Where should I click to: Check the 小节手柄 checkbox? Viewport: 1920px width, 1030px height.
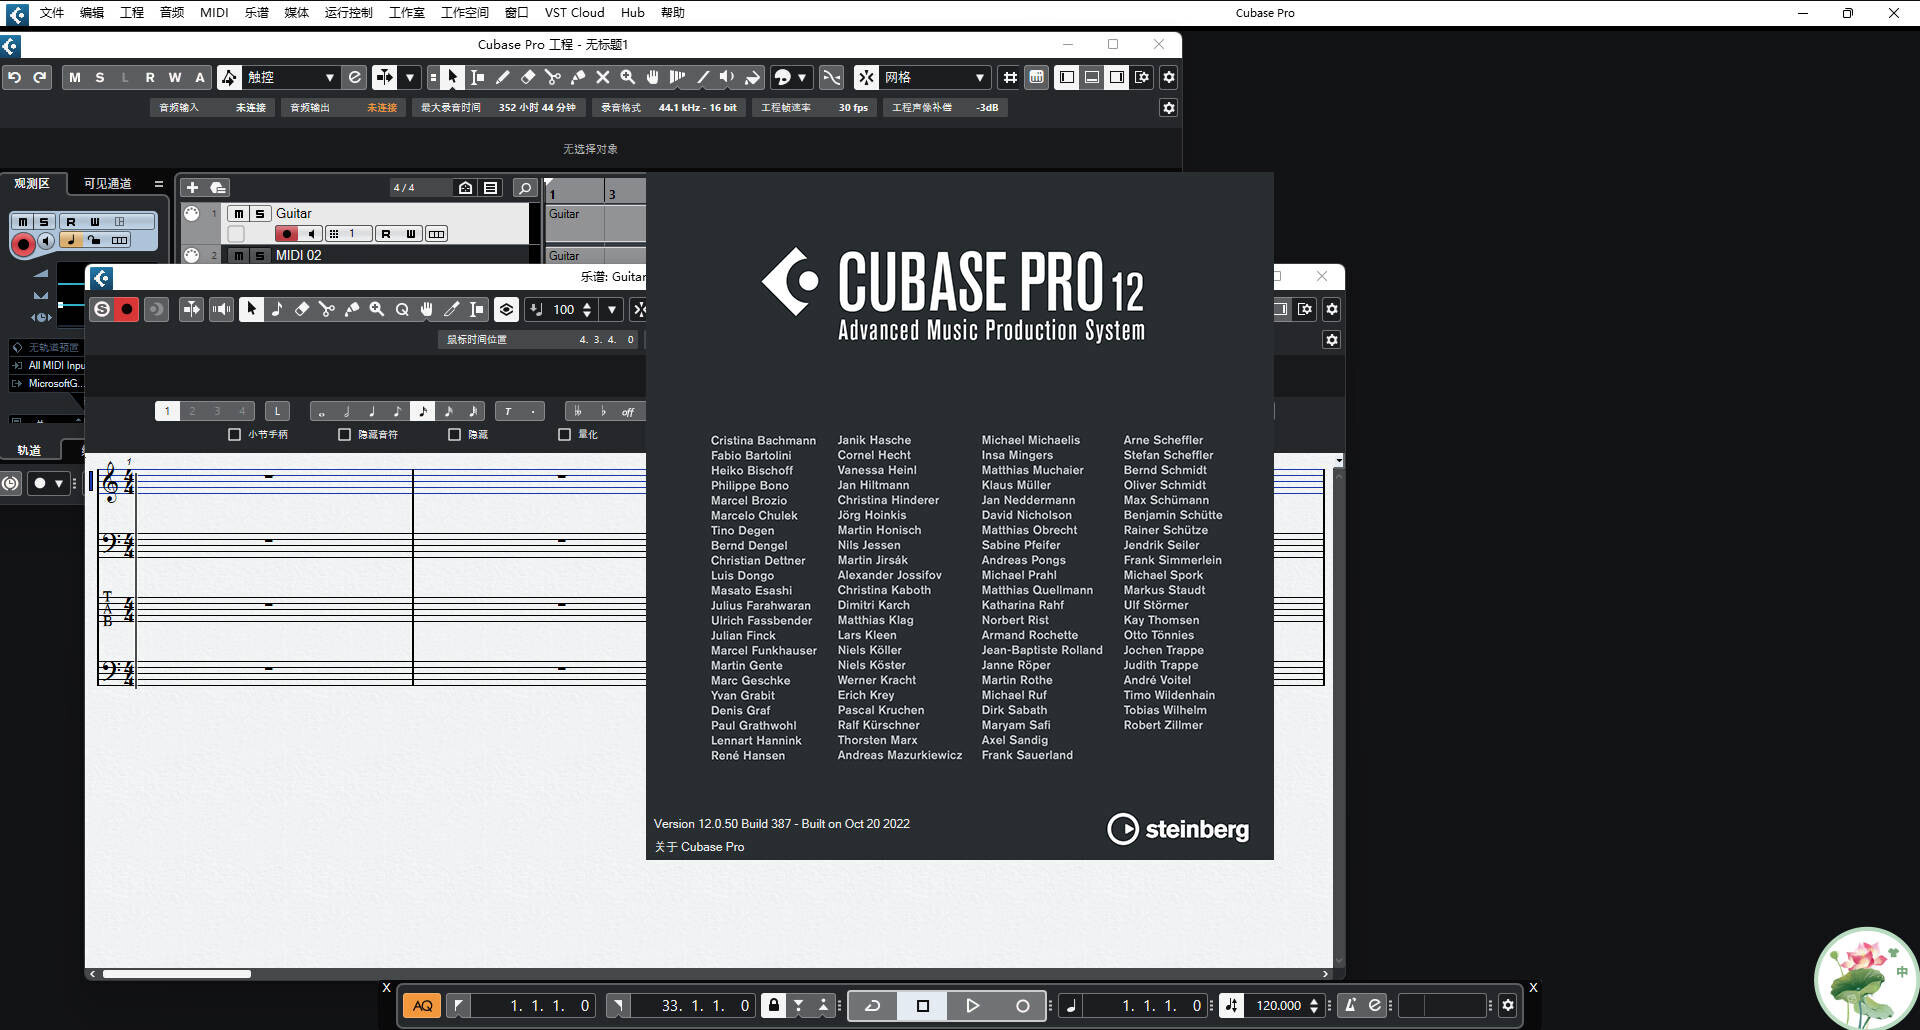[x=235, y=434]
